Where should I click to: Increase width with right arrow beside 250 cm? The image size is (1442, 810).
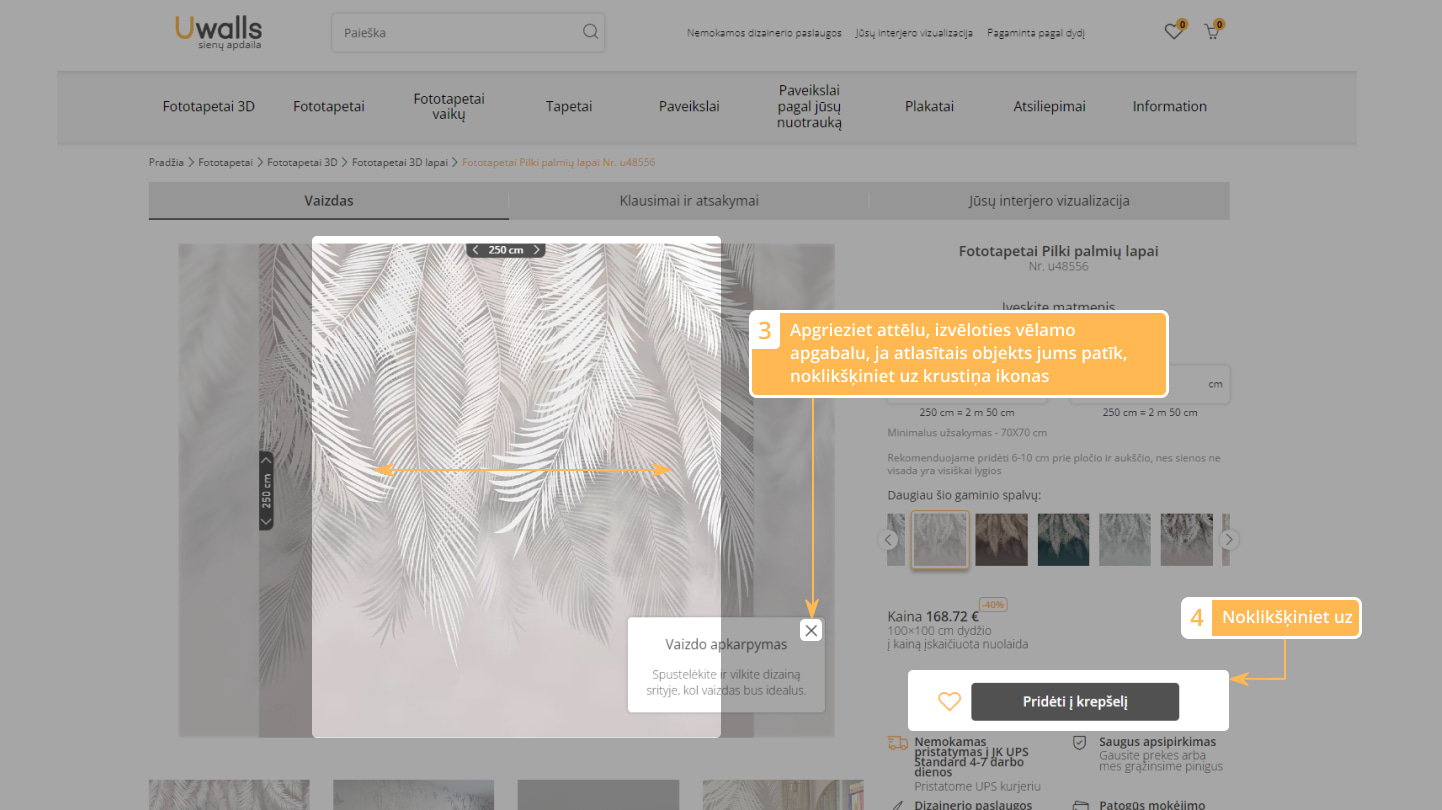pos(537,250)
